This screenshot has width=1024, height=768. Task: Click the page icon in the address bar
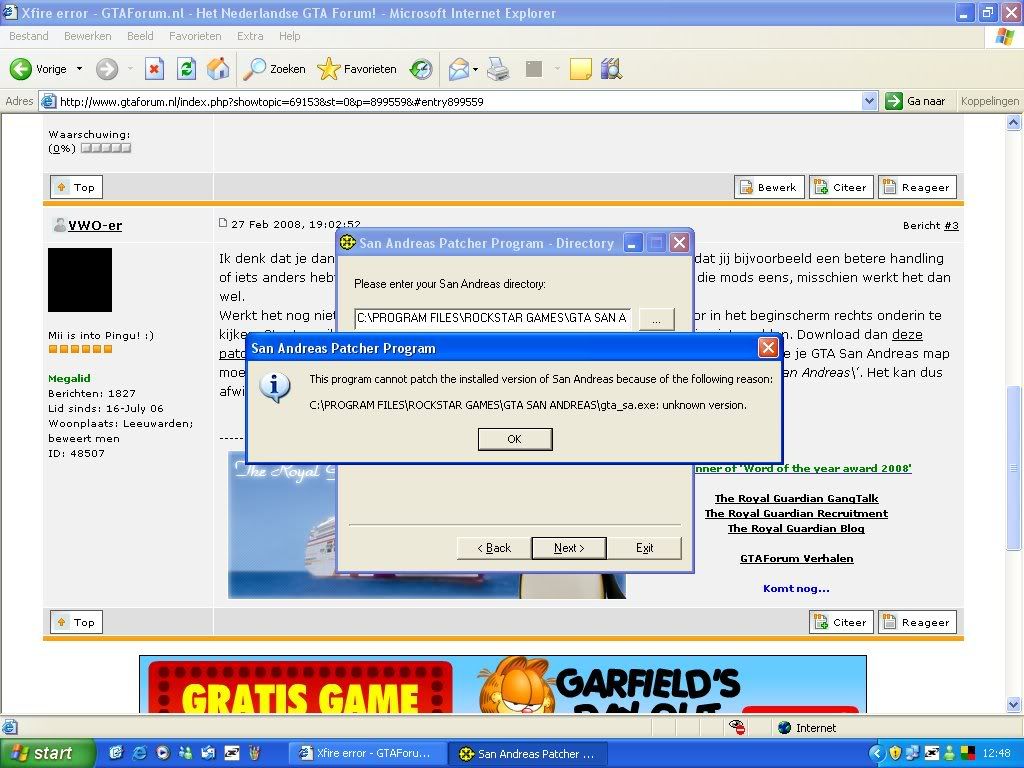coord(48,101)
